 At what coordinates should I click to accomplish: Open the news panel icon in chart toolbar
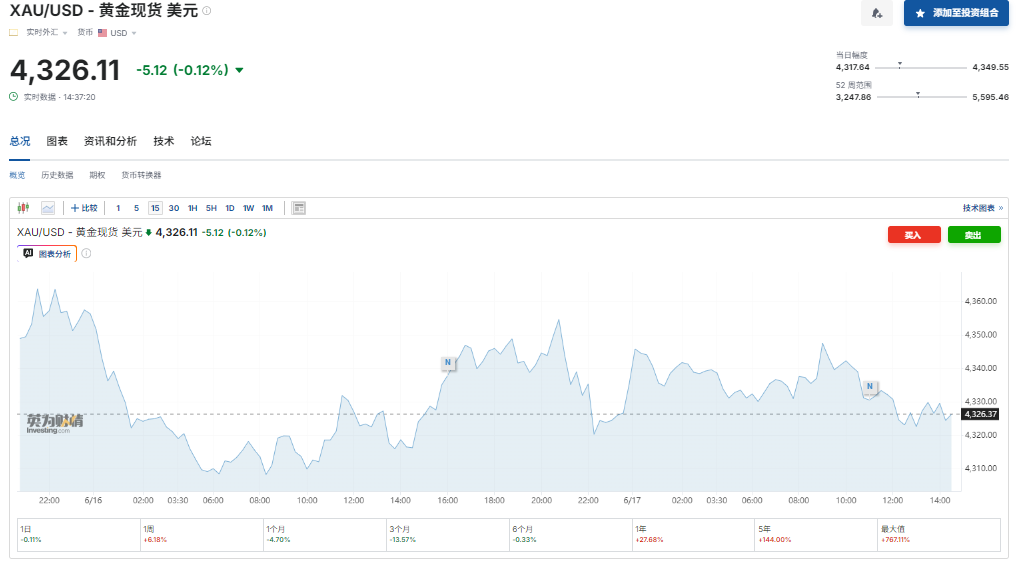point(299,208)
